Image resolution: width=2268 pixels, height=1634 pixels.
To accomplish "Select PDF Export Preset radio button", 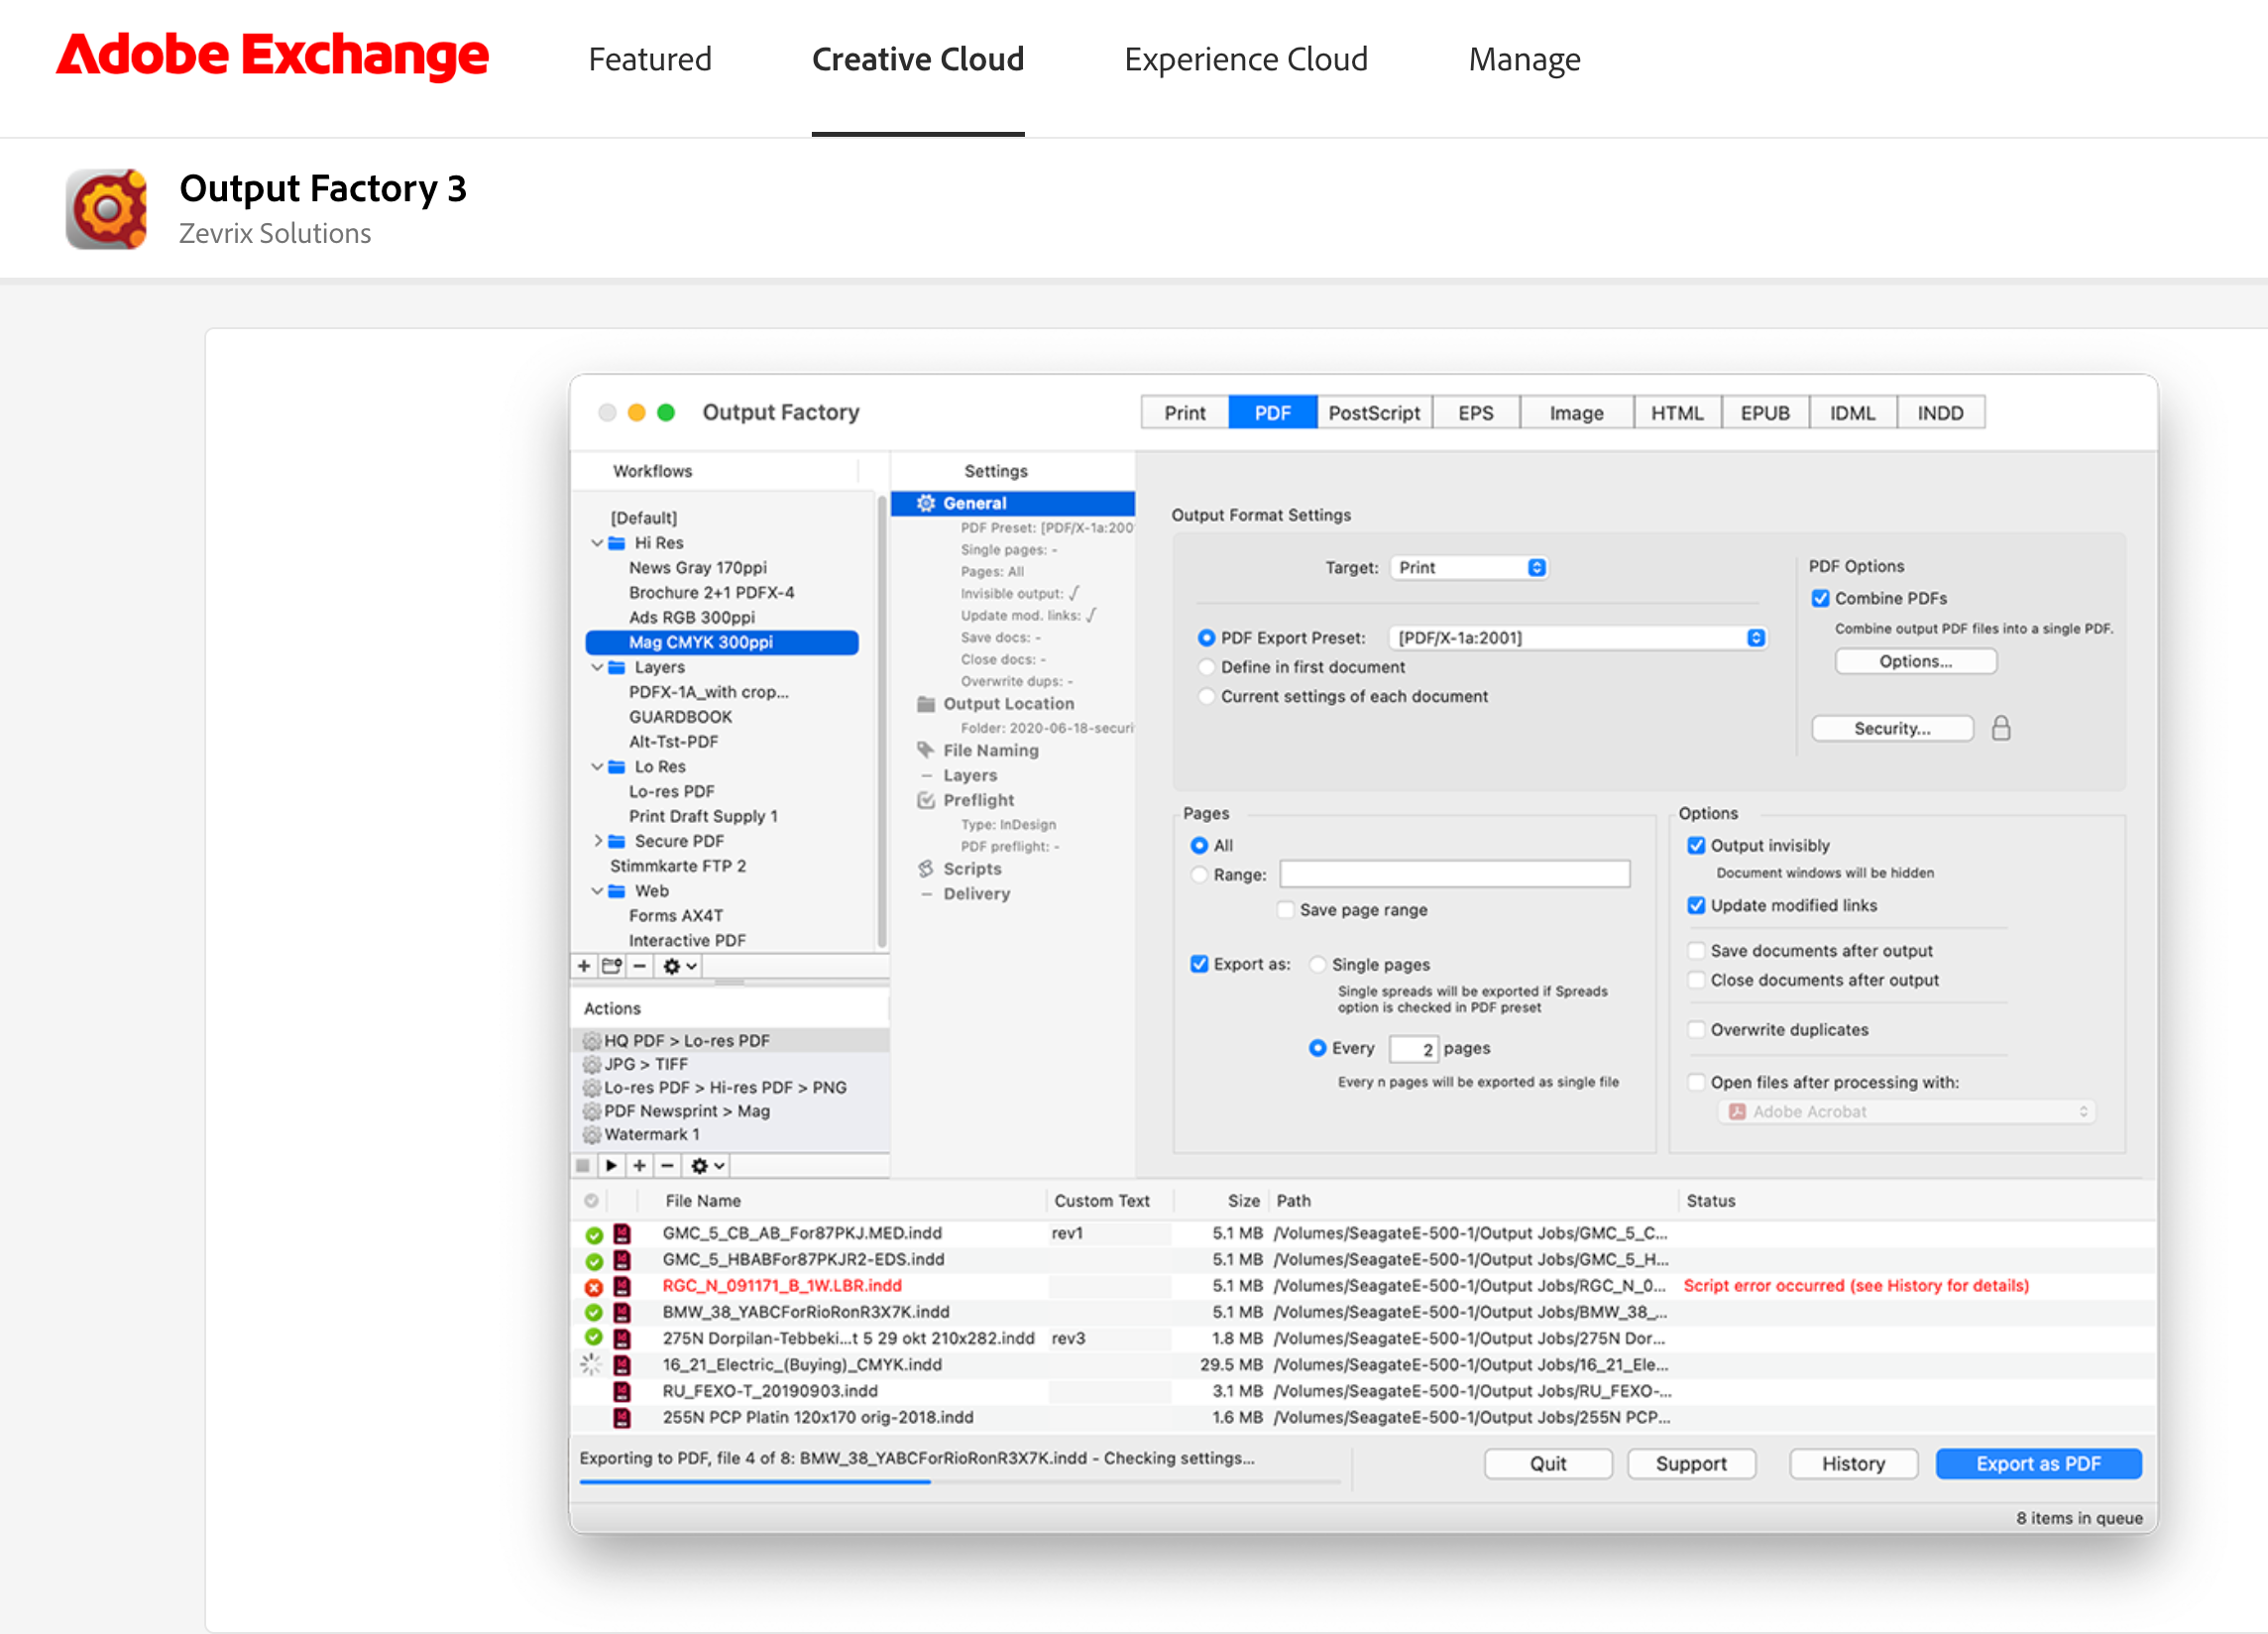I will click(x=1206, y=638).
